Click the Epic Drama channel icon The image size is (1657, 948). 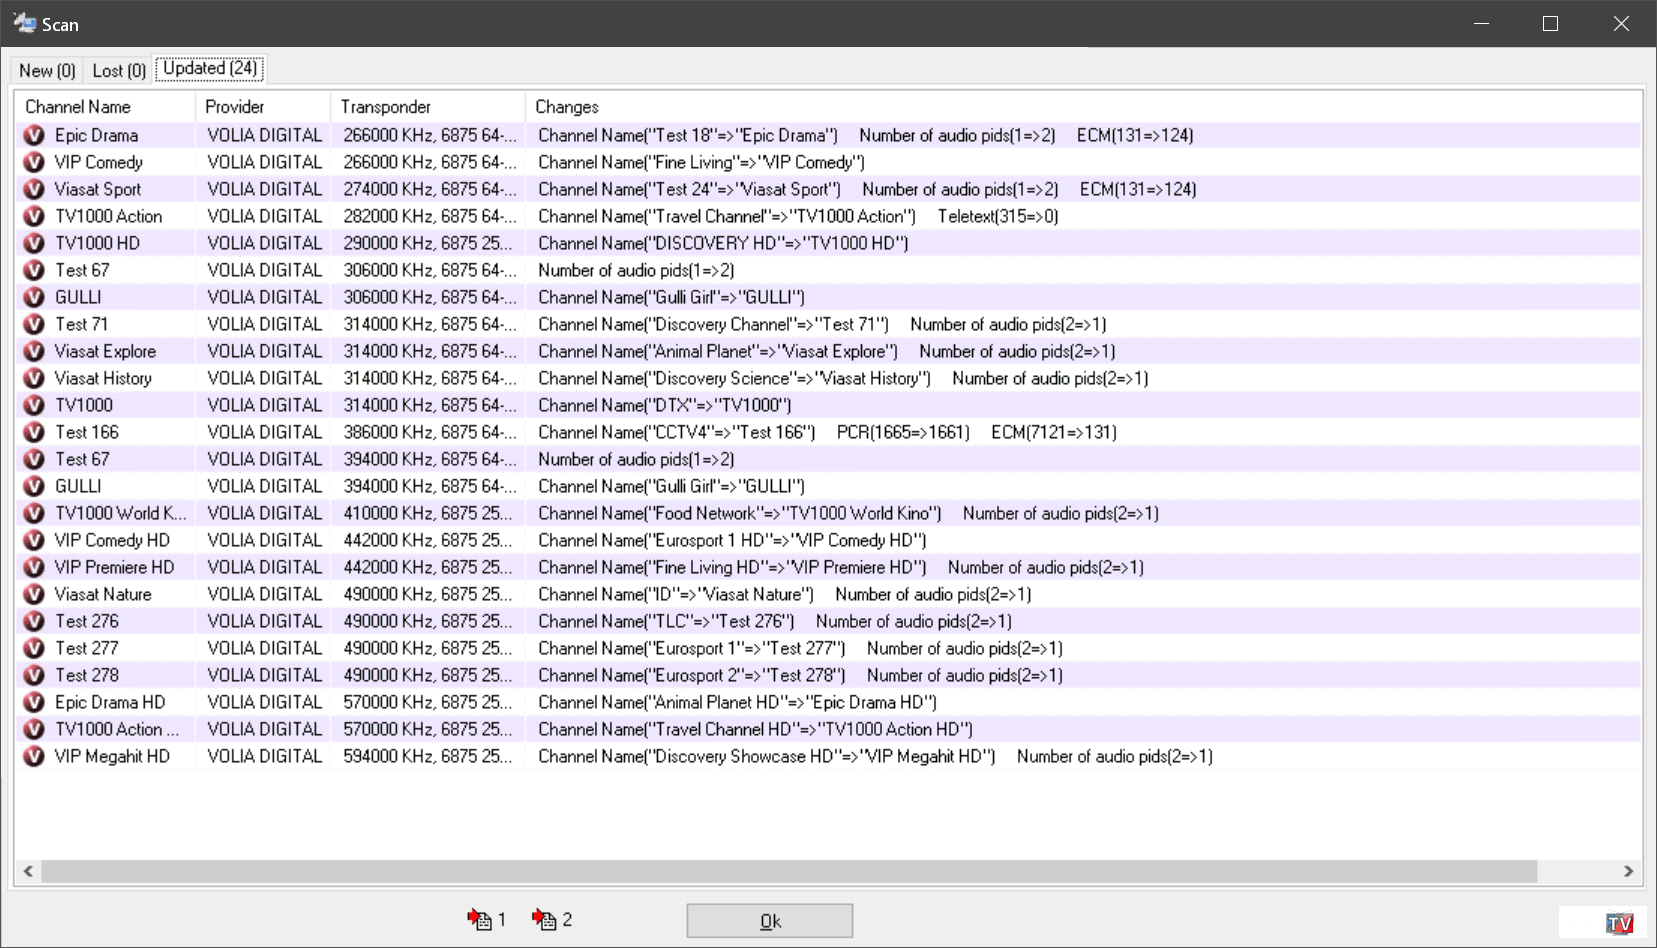pos(34,135)
